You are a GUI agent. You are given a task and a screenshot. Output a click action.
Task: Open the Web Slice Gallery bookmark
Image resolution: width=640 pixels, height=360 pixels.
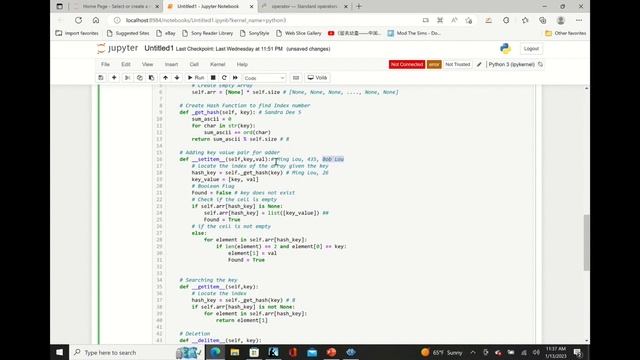pyautogui.click(x=299, y=33)
